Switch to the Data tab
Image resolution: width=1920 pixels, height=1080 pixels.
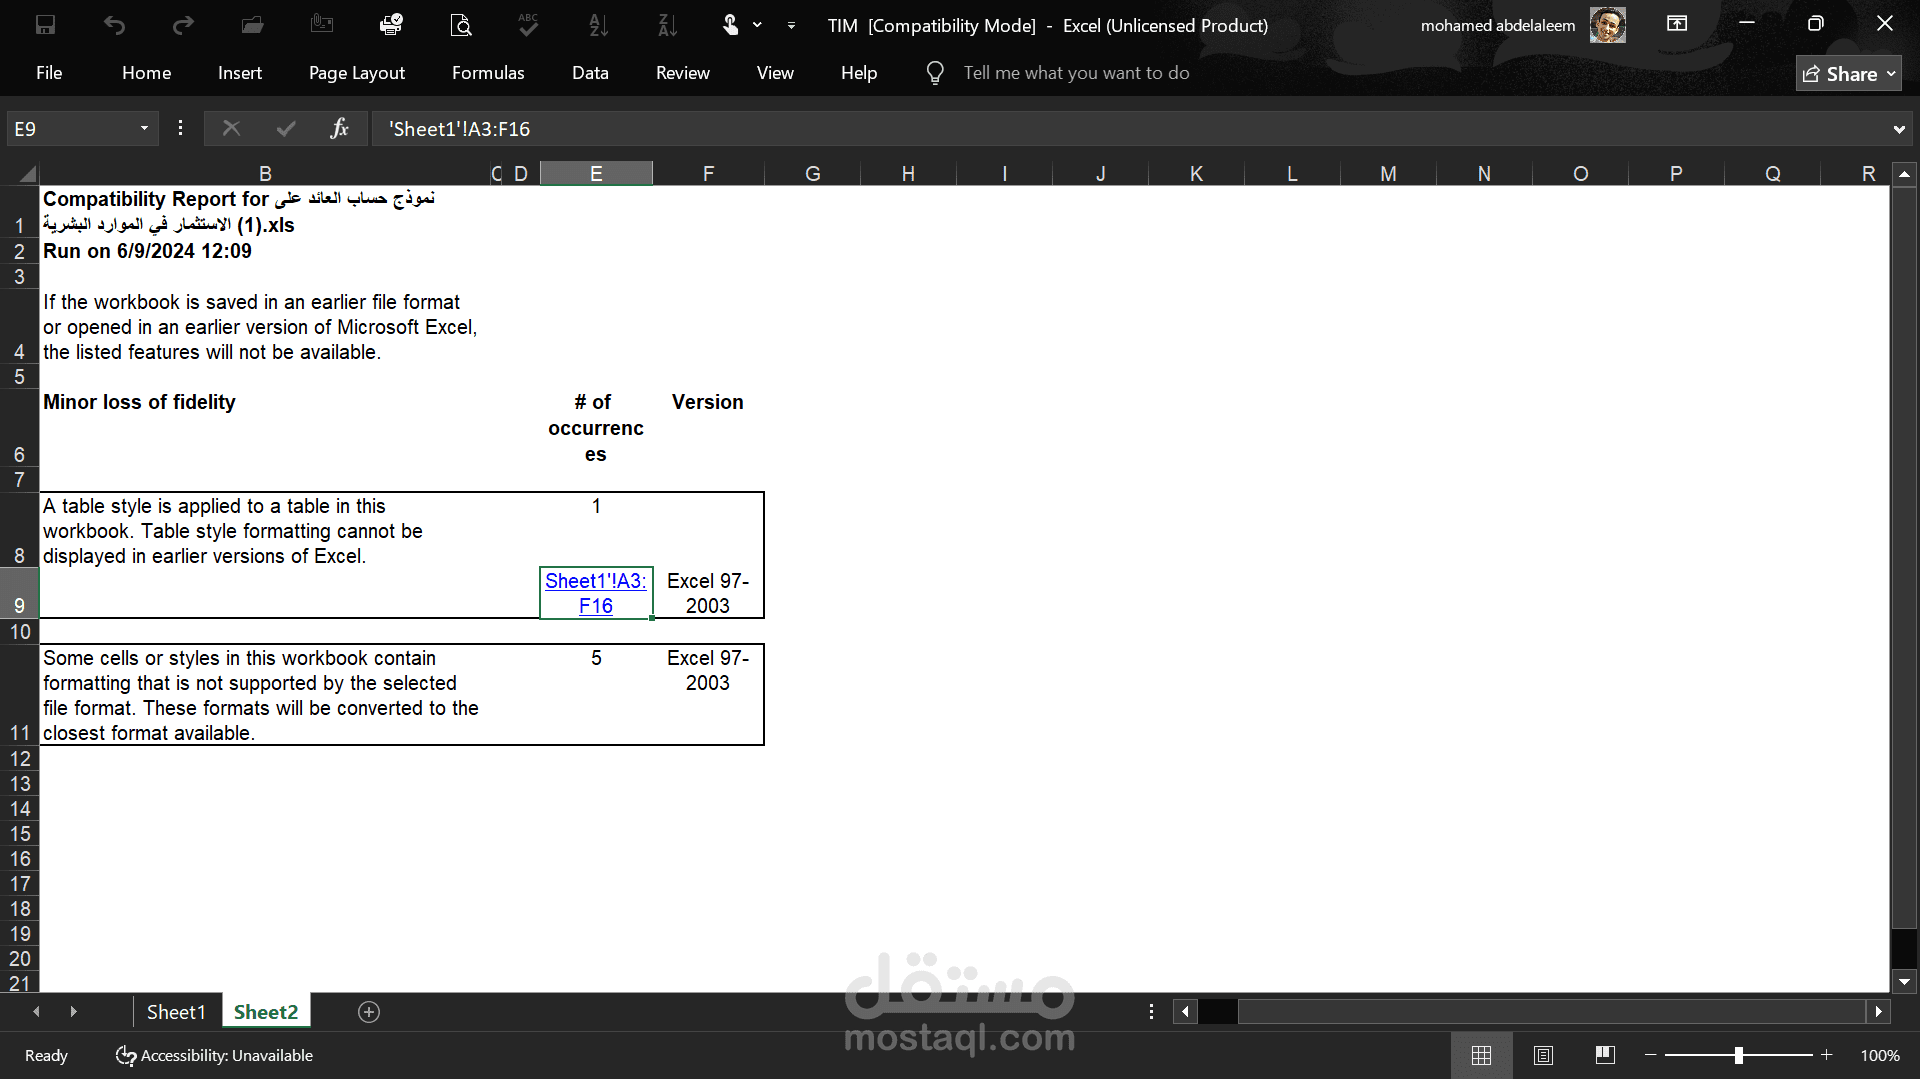(590, 73)
